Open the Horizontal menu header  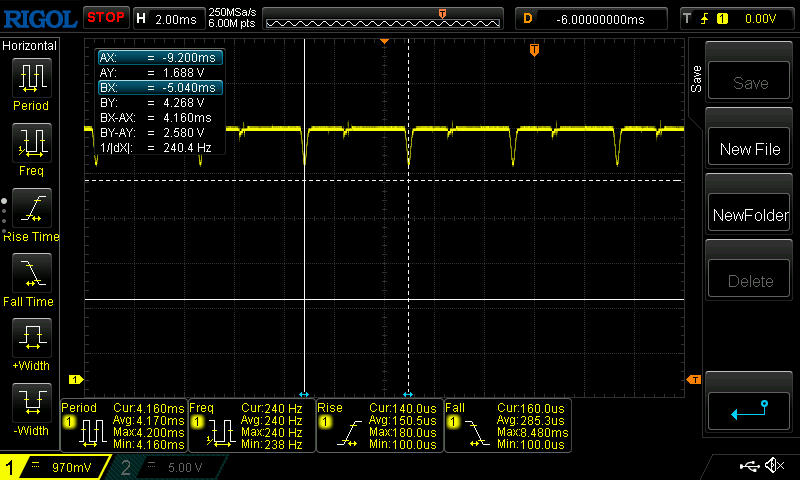(x=30, y=46)
